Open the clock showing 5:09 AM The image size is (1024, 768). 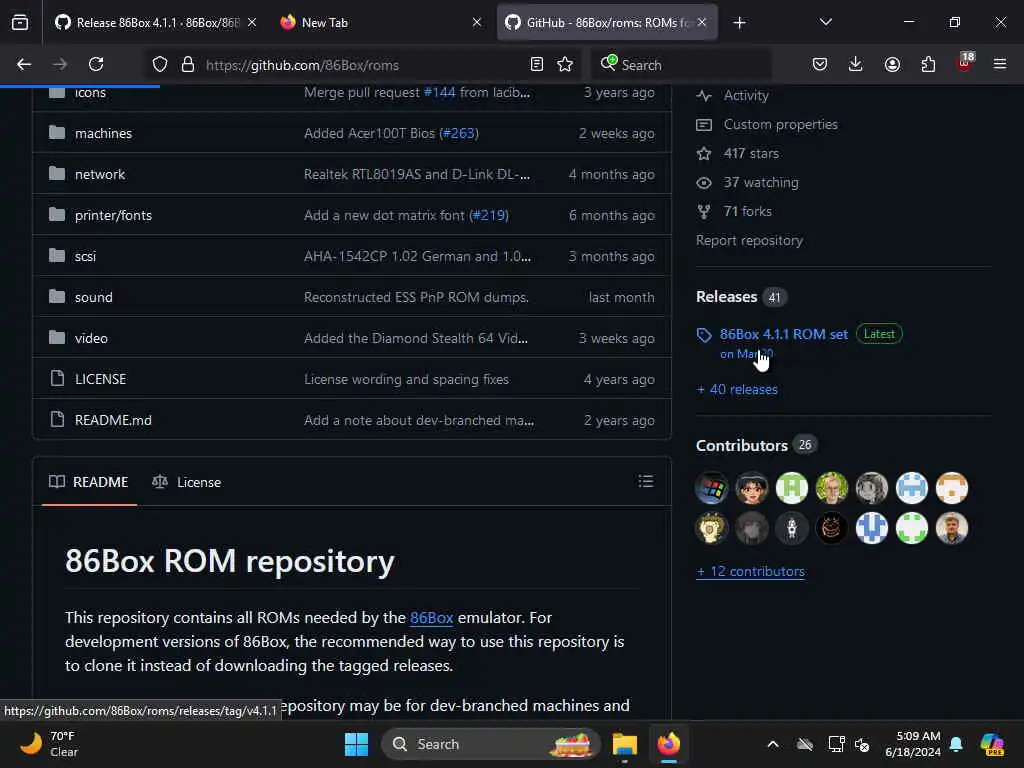coord(913,744)
